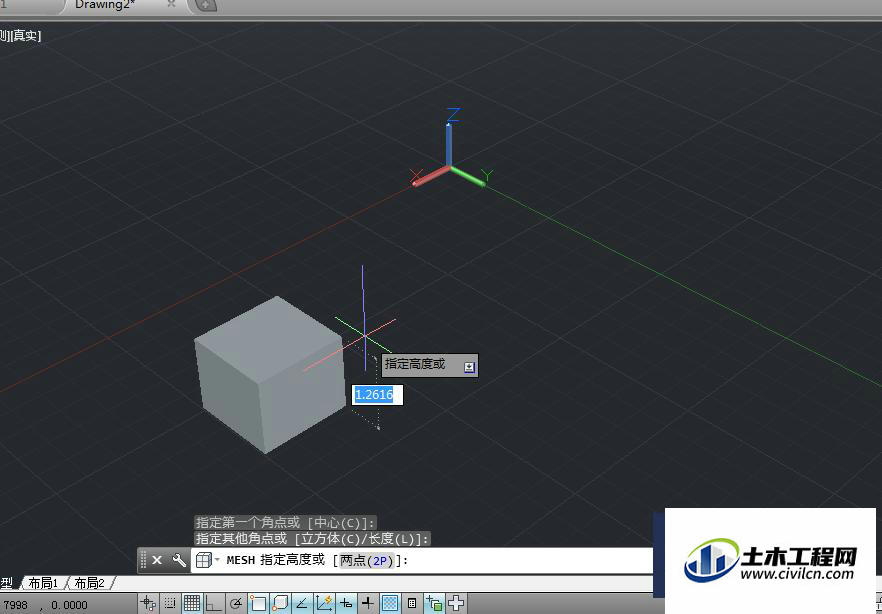The image size is (882, 614).
Task: Click the 1.2616 height input field
Action: [x=377, y=395]
